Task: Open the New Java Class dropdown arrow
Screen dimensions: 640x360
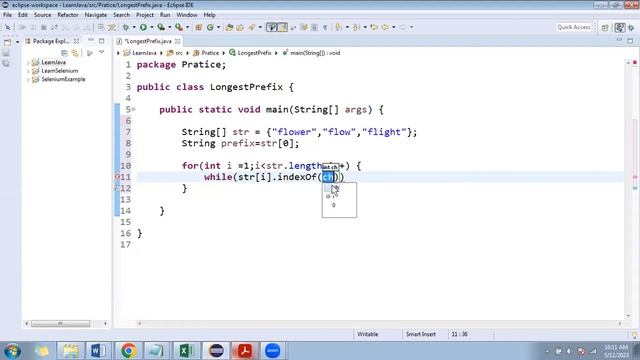Action: pos(218,27)
